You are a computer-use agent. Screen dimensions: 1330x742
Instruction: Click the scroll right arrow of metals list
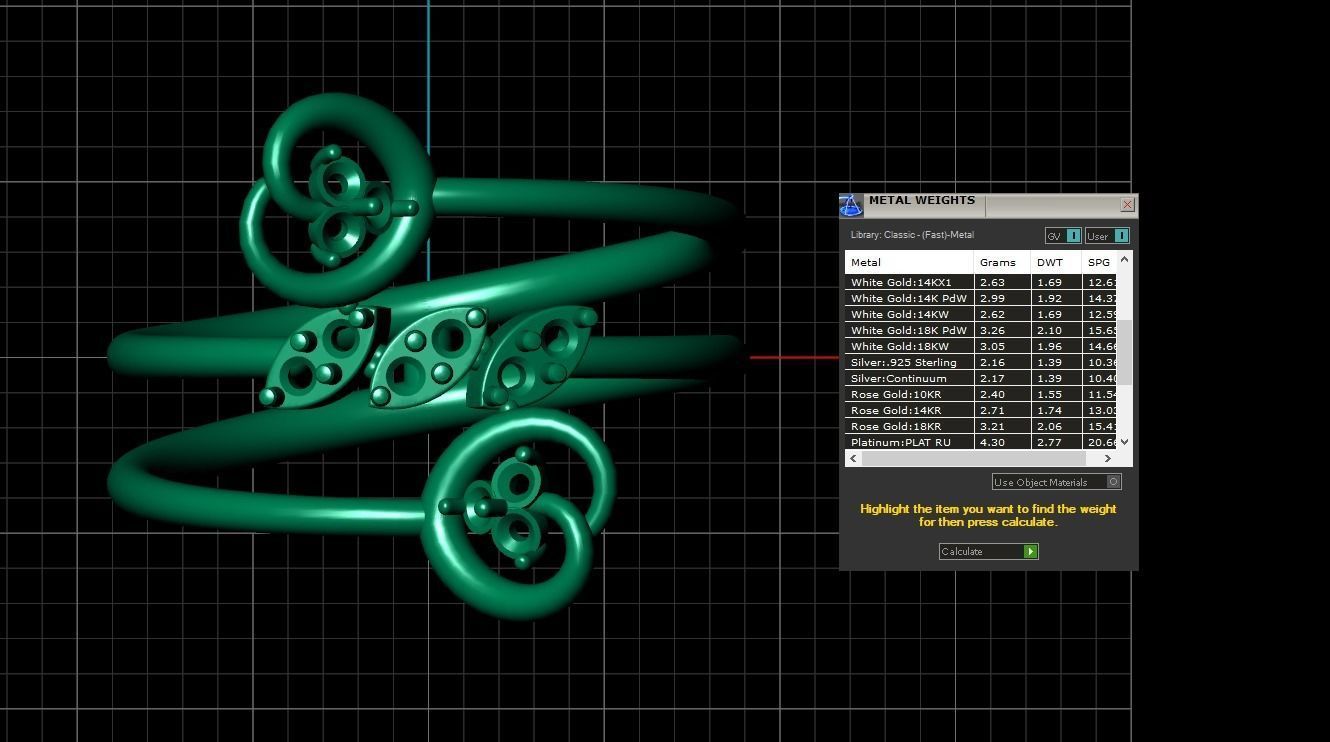(1107, 458)
